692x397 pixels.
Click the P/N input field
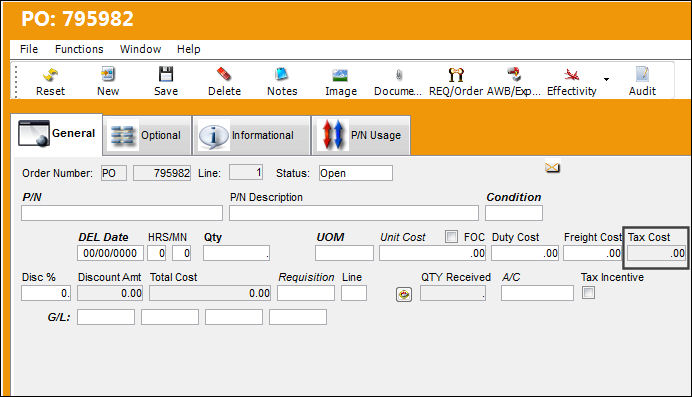tap(122, 213)
